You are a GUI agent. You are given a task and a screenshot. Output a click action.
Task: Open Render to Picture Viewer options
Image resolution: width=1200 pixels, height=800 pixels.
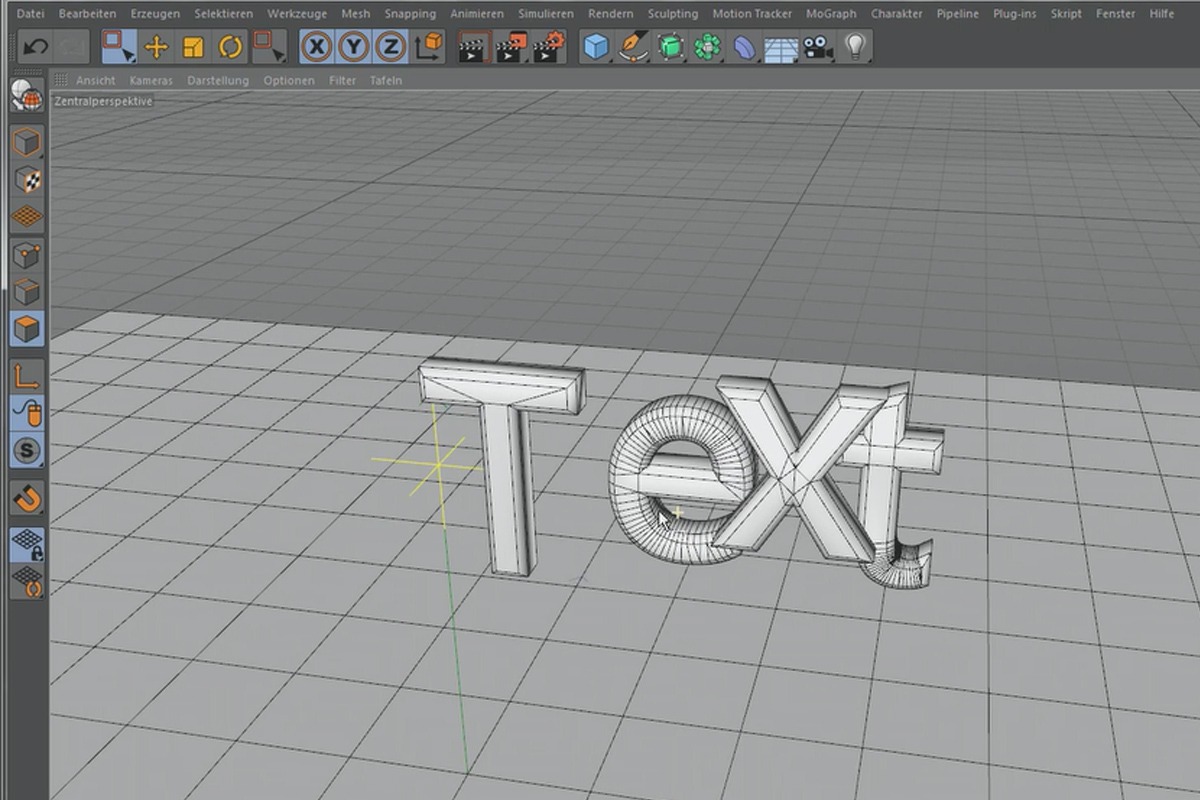tap(511, 46)
